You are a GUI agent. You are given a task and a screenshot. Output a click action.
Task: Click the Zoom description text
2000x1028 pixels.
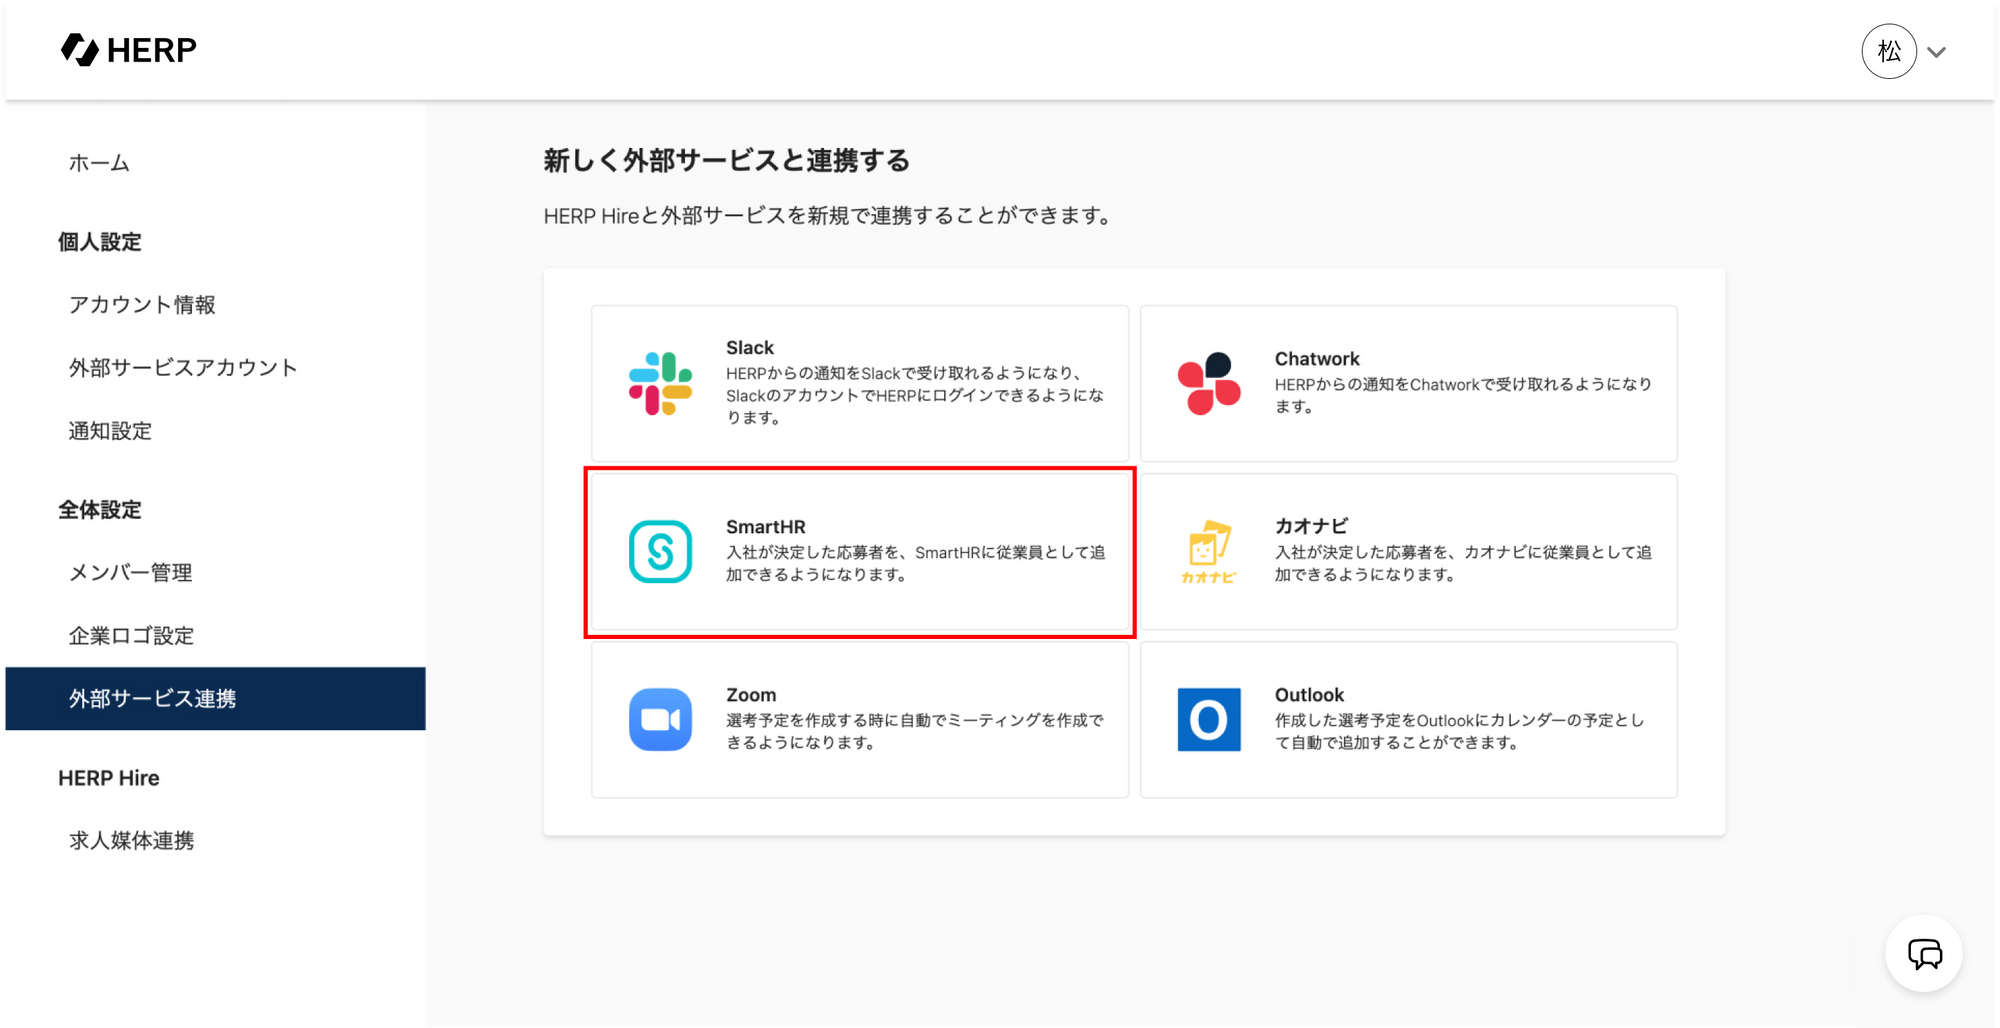tap(915, 731)
